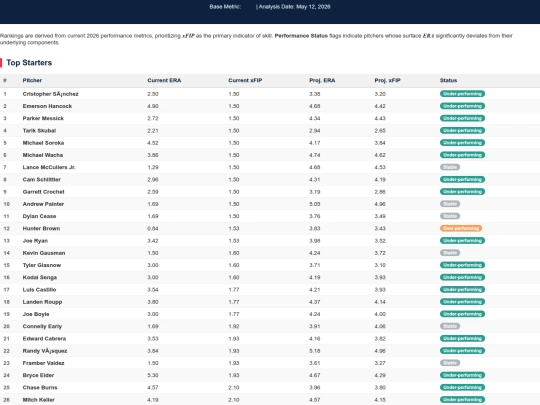540x405 pixels.
Task: Select pitcher name Tarik Skubal
Action: point(39,131)
